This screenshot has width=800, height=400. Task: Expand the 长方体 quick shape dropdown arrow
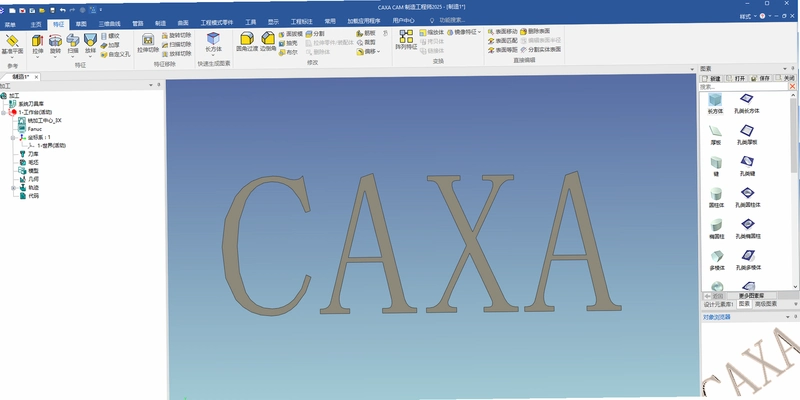coord(213,55)
